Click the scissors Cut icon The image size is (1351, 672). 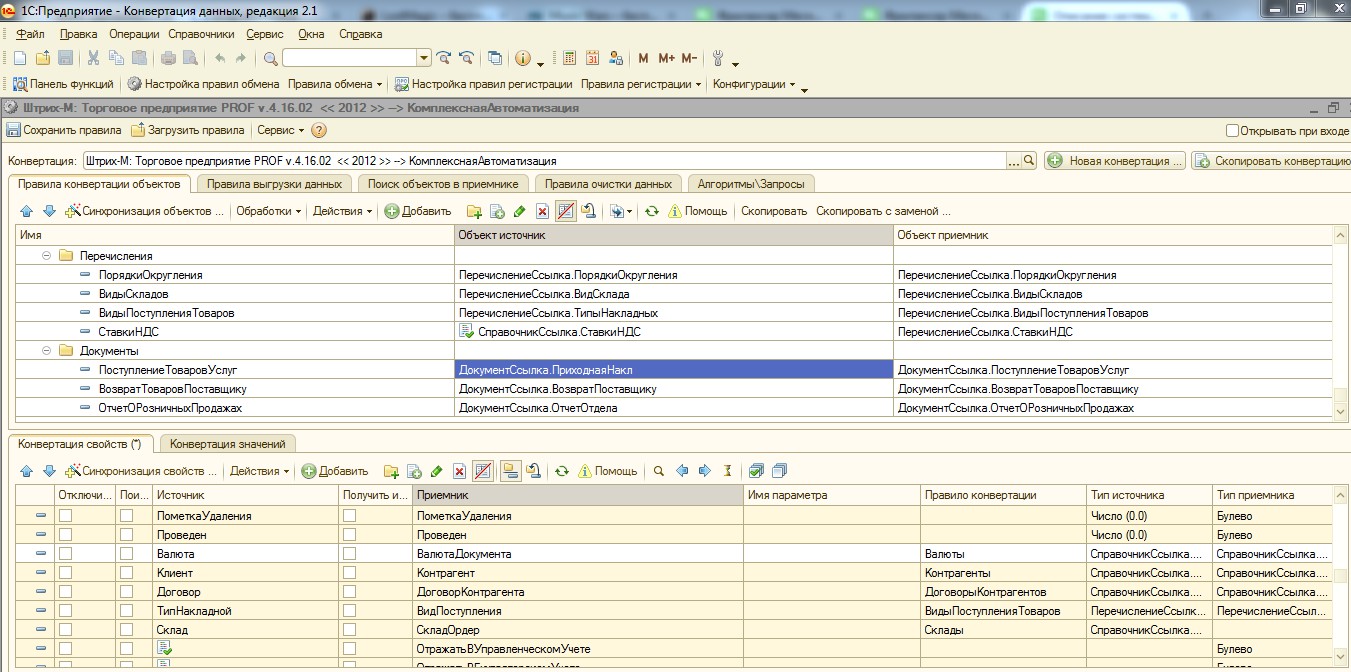point(93,58)
